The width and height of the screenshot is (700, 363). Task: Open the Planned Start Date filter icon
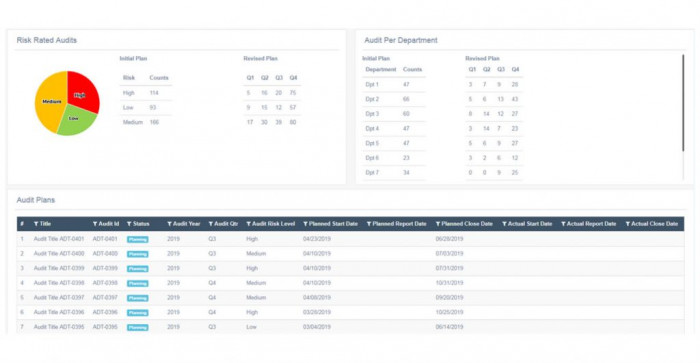(305, 224)
